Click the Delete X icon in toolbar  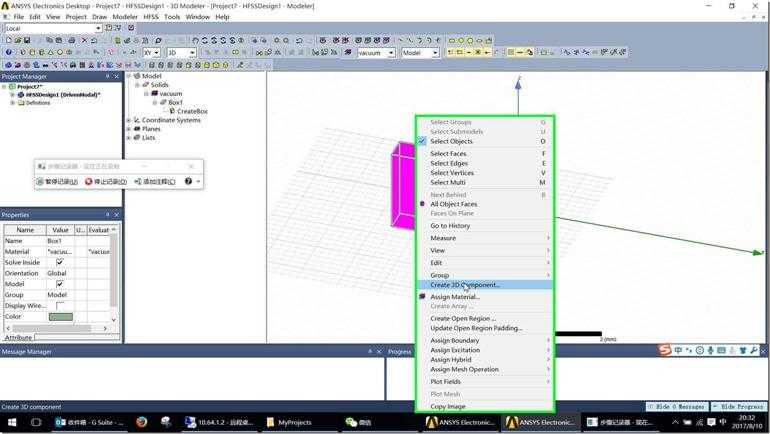84,40
